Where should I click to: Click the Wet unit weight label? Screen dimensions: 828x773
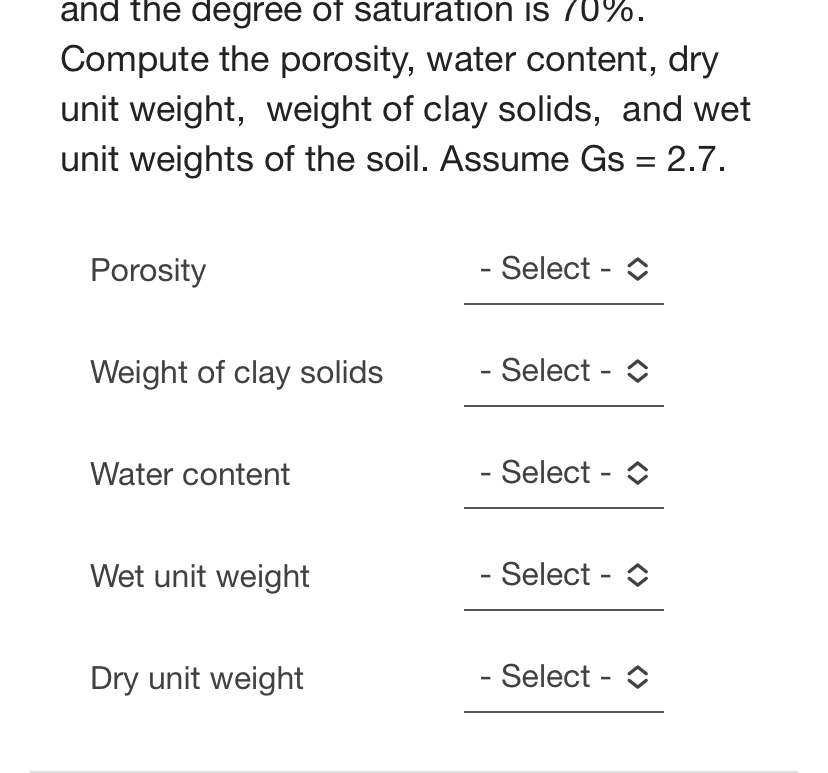199,577
